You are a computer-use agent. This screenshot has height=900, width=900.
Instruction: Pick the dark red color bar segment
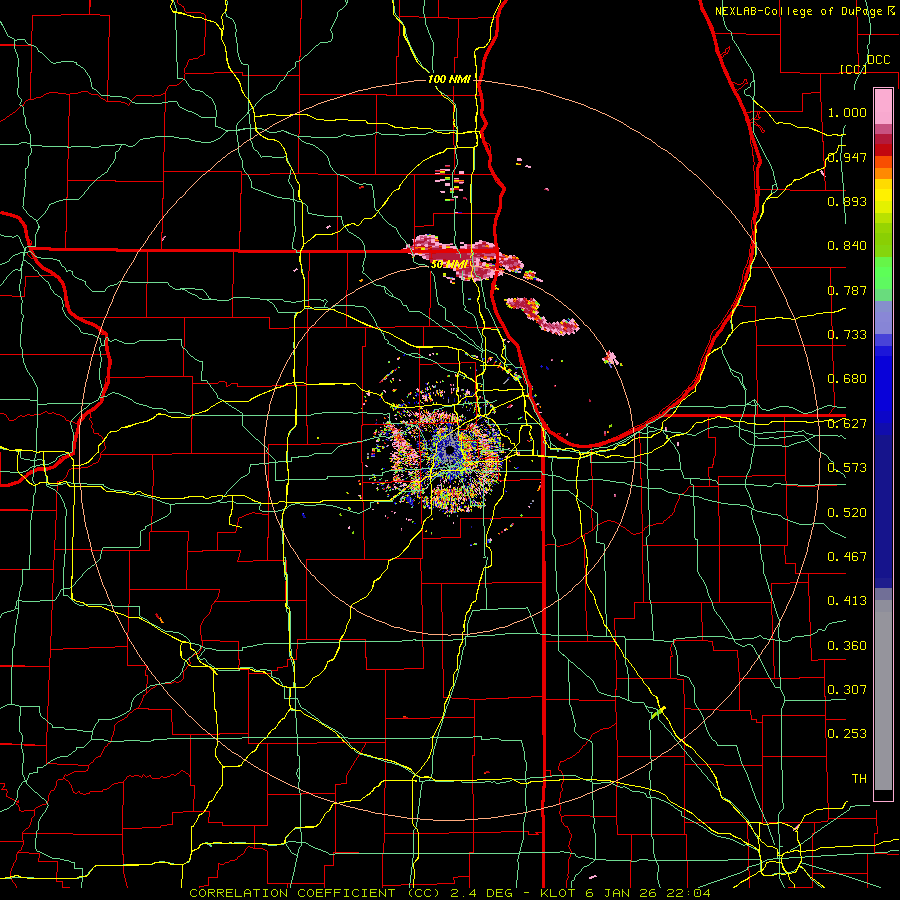coord(883,150)
